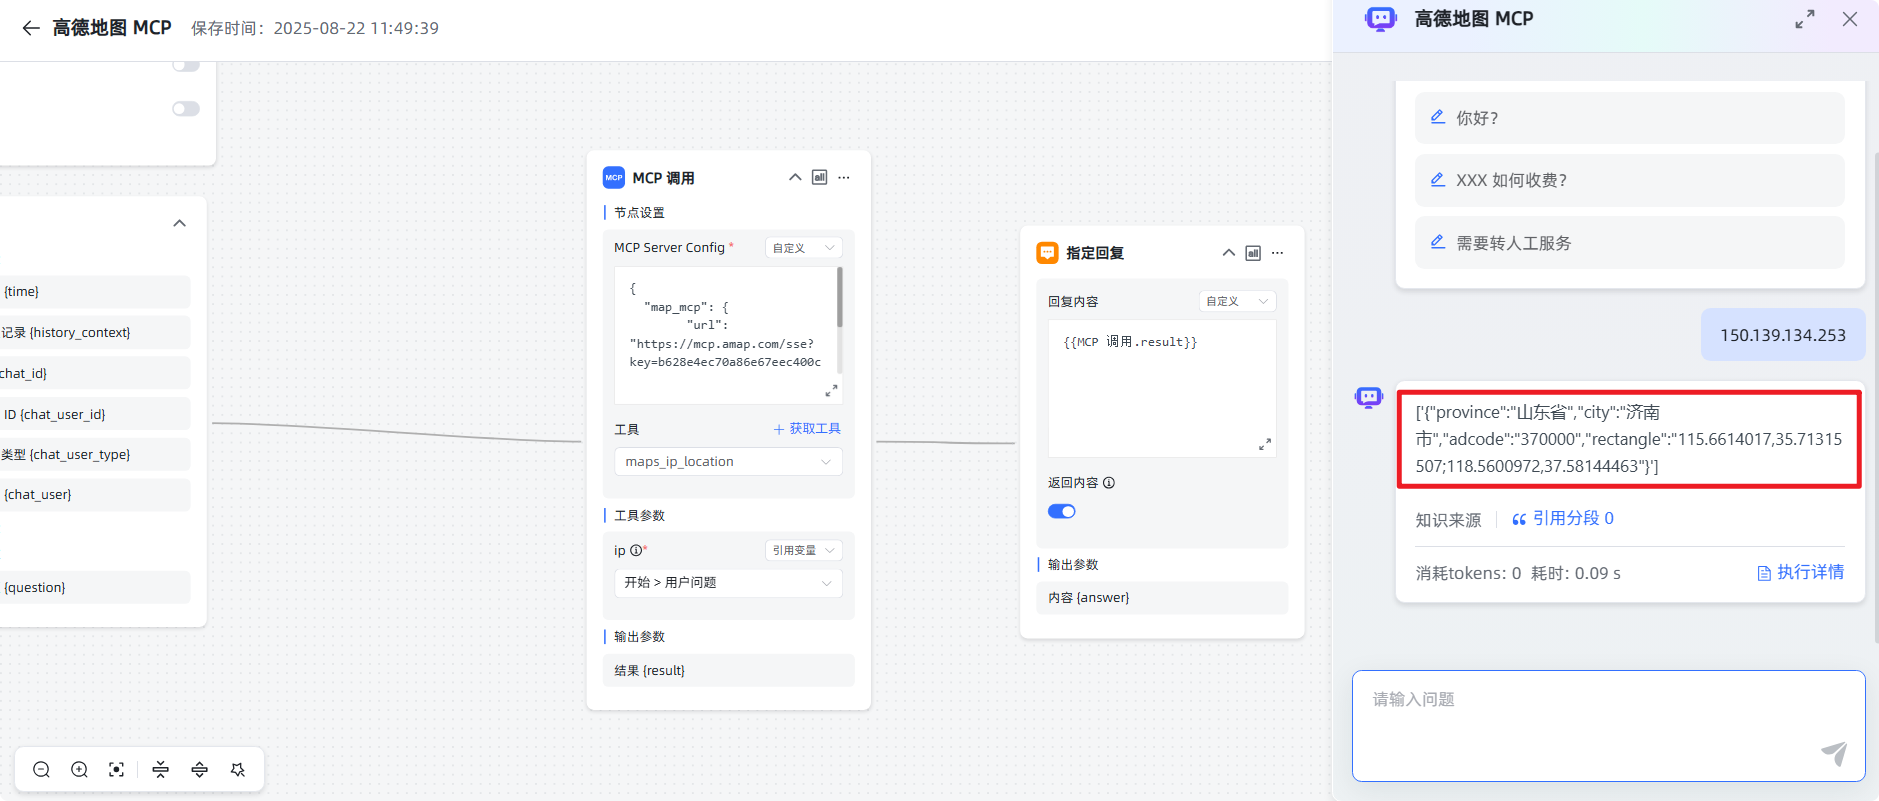The height and width of the screenshot is (801, 1879).
Task: Click the 回复内容 text editor area
Action: click(1162, 388)
